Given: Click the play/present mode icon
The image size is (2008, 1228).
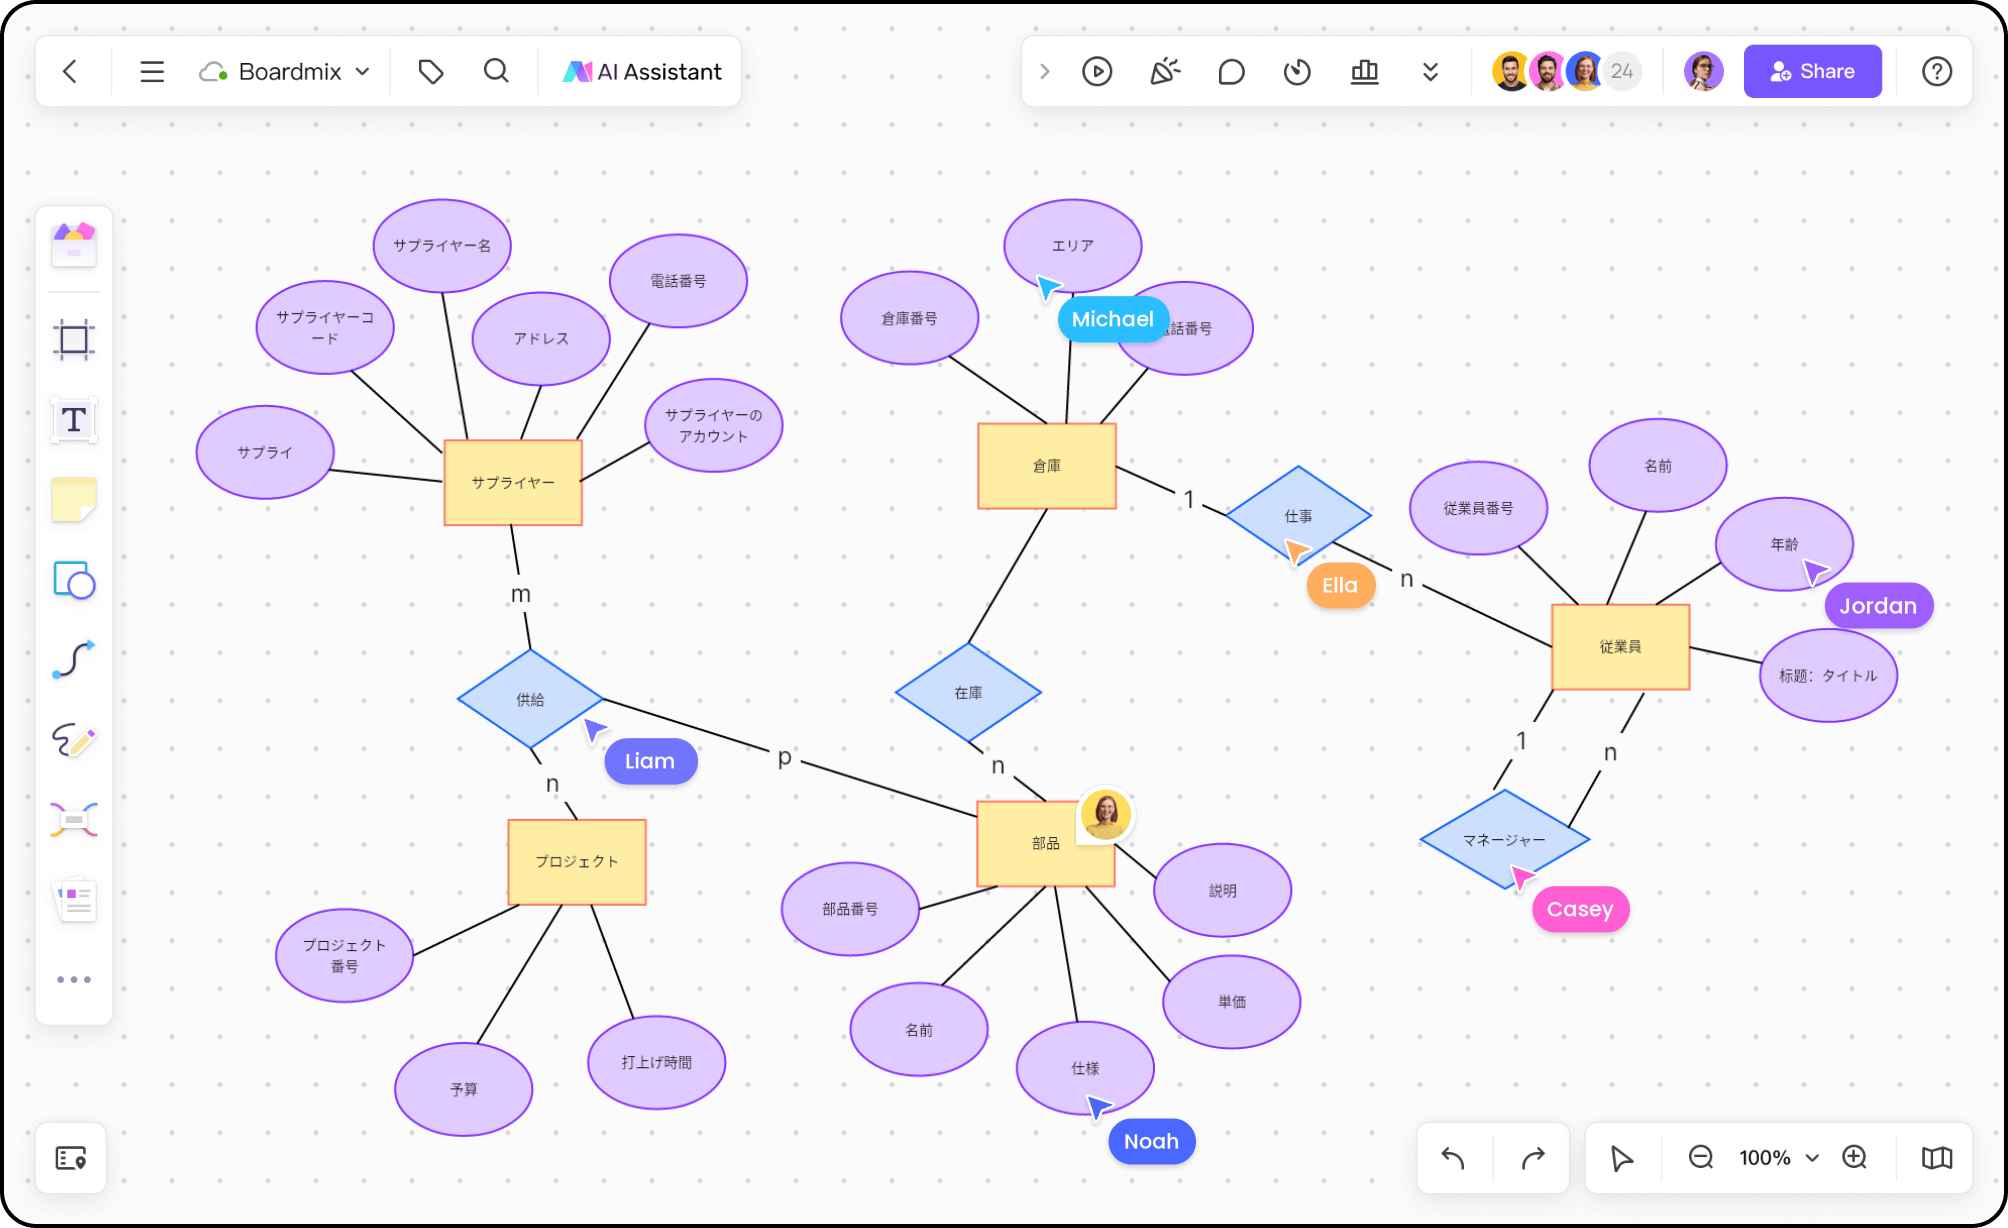Looking at the screenshot, I should [x=1096, y=72].
